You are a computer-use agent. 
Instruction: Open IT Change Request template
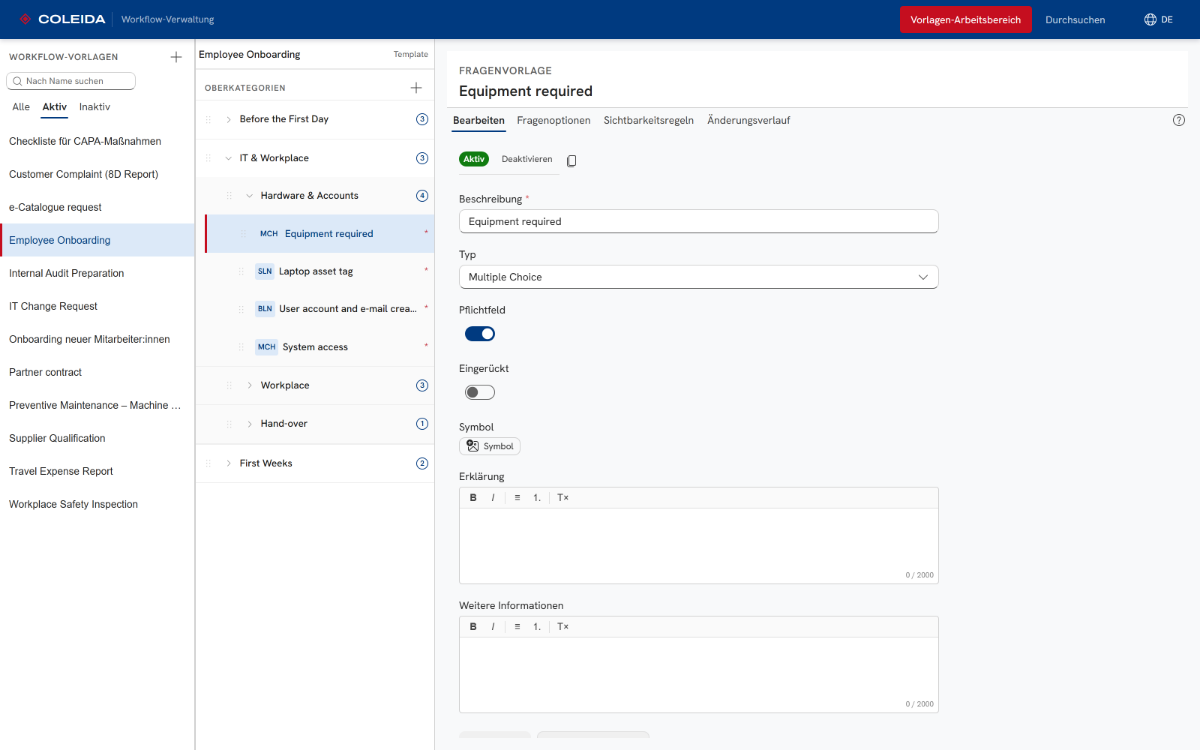(97, 306)
